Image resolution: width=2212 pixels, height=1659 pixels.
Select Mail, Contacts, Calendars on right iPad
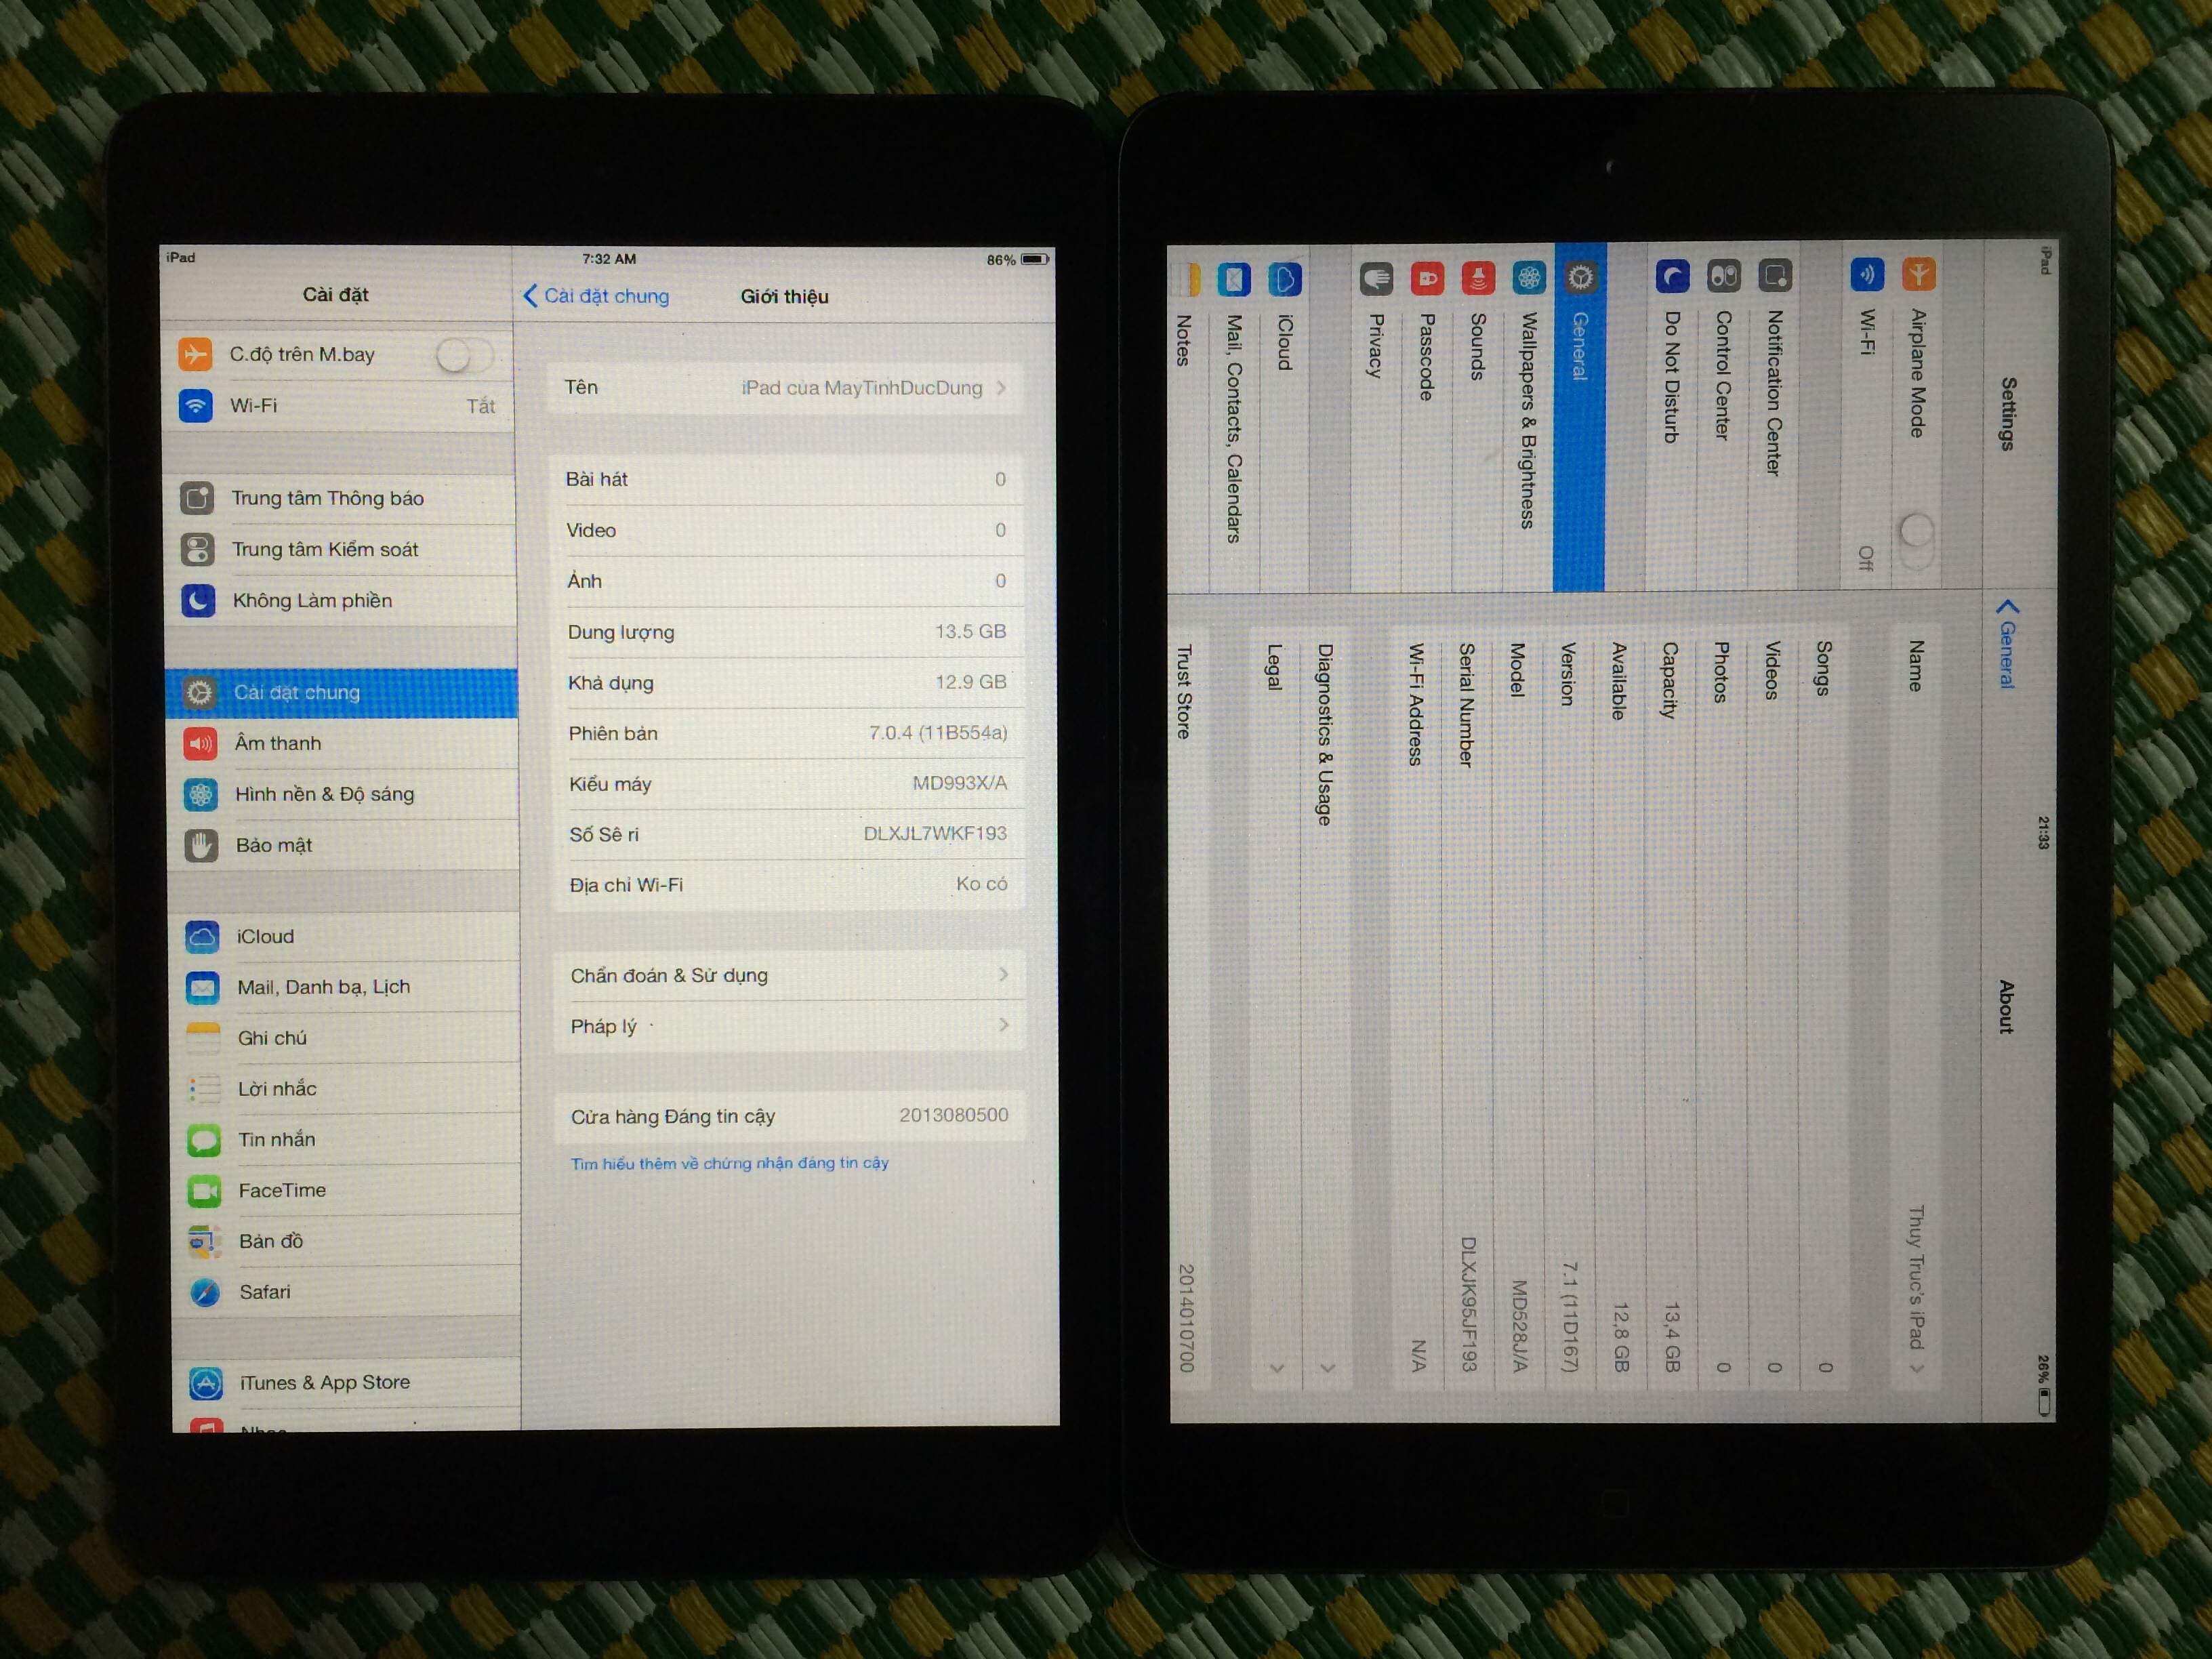pyautogui.click(x=1234, y=418)
